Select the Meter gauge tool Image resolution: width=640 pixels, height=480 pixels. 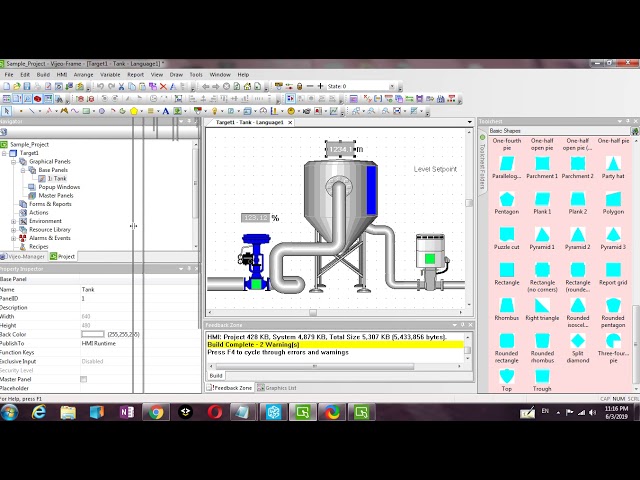tap(263, 111)
